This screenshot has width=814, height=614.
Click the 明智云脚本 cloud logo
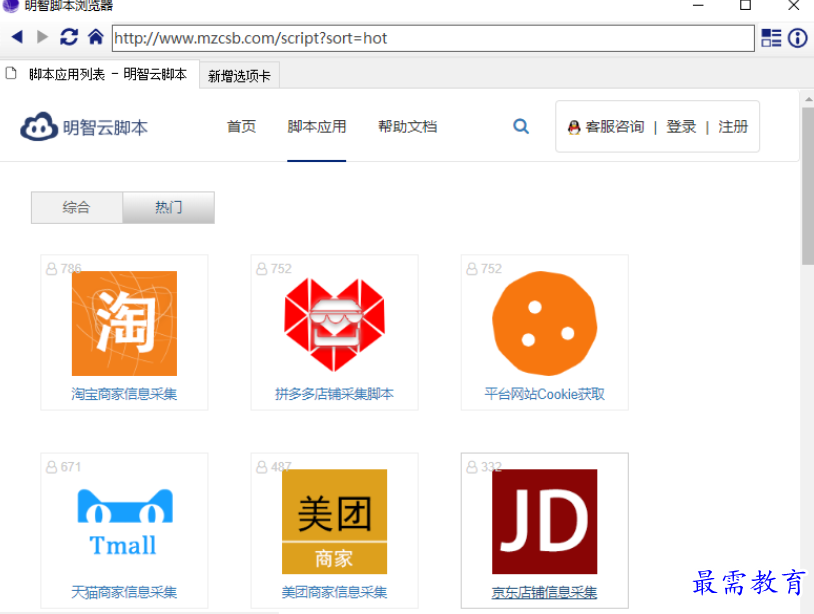coord(84,127)
